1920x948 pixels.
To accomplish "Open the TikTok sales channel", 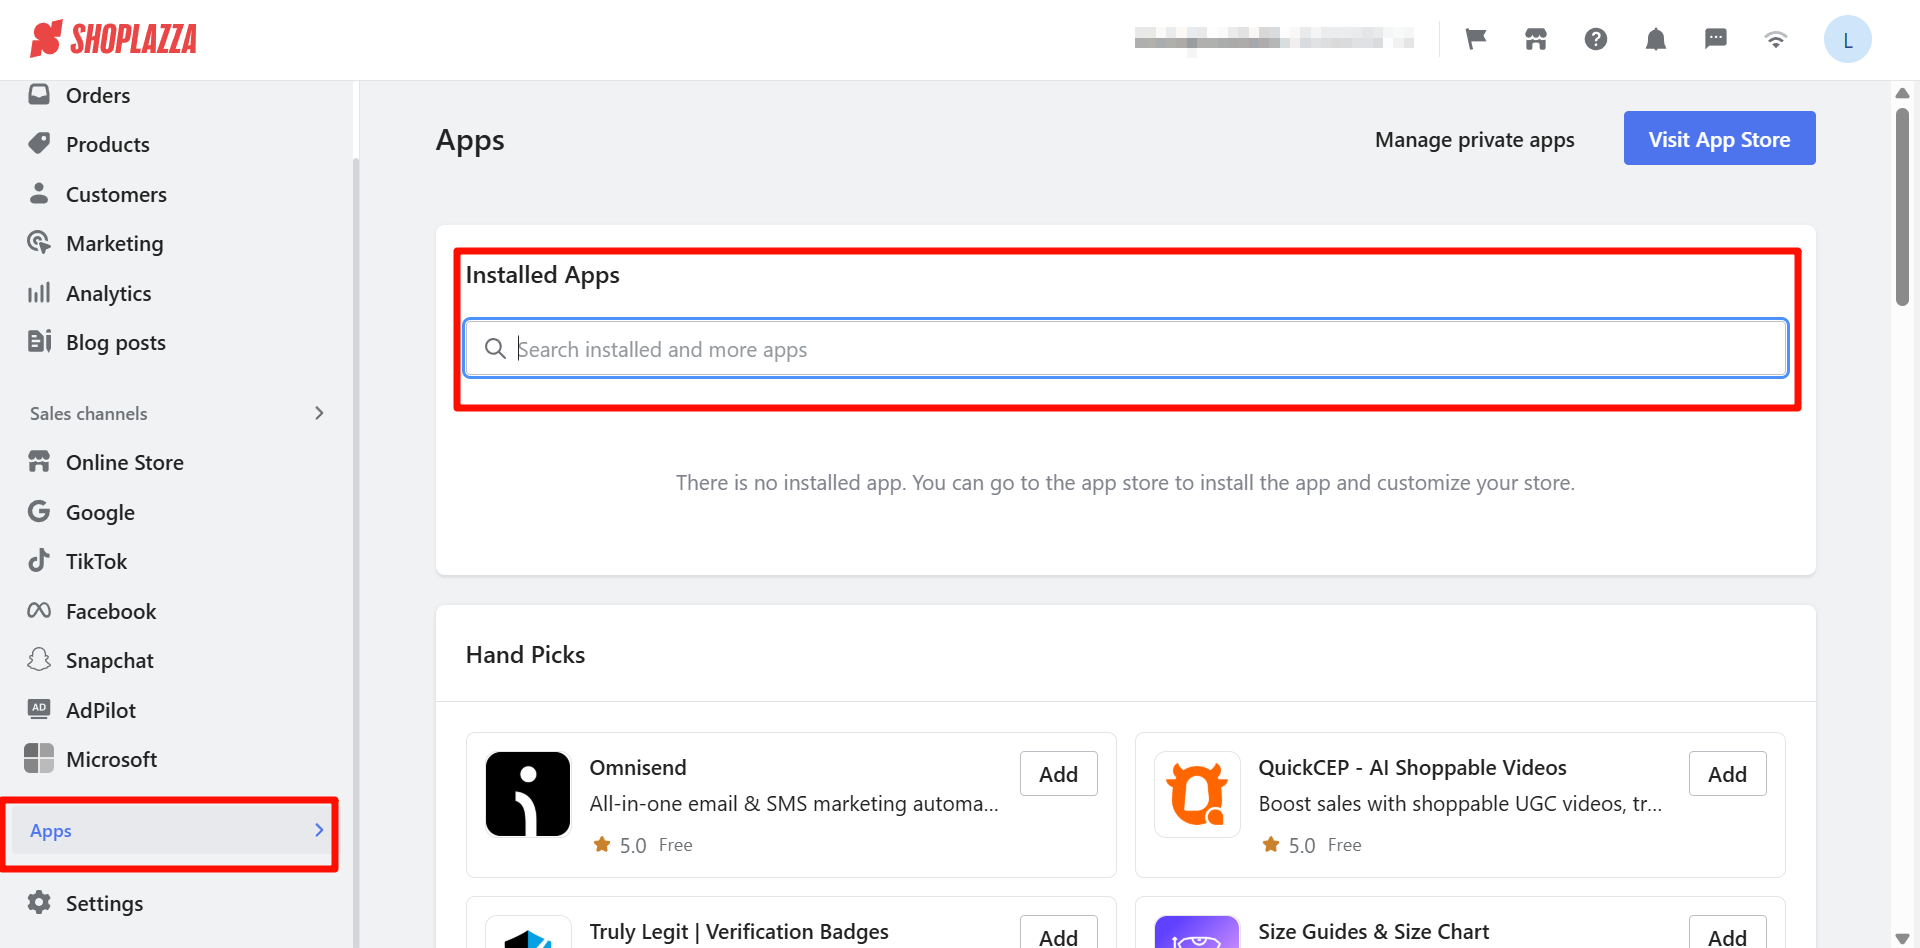I will pyautogui.click(x=96, y=561).
